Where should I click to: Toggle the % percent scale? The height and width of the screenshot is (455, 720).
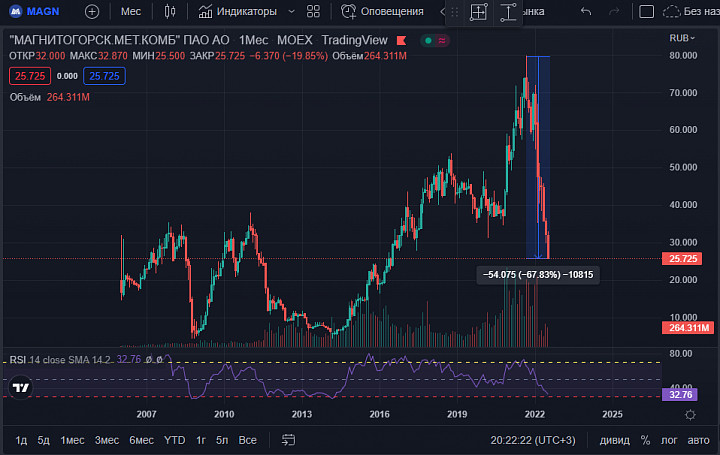pyautogui.click(x=645, y=440)
